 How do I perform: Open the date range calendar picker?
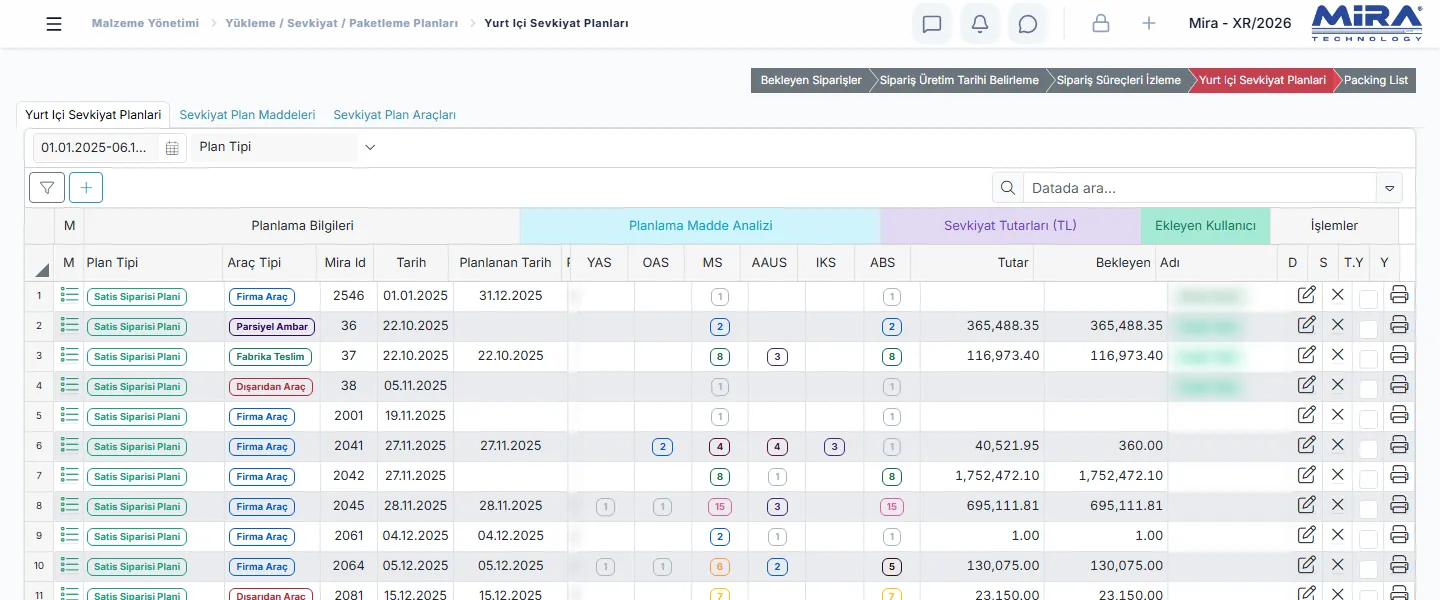(x=172, y=148)
